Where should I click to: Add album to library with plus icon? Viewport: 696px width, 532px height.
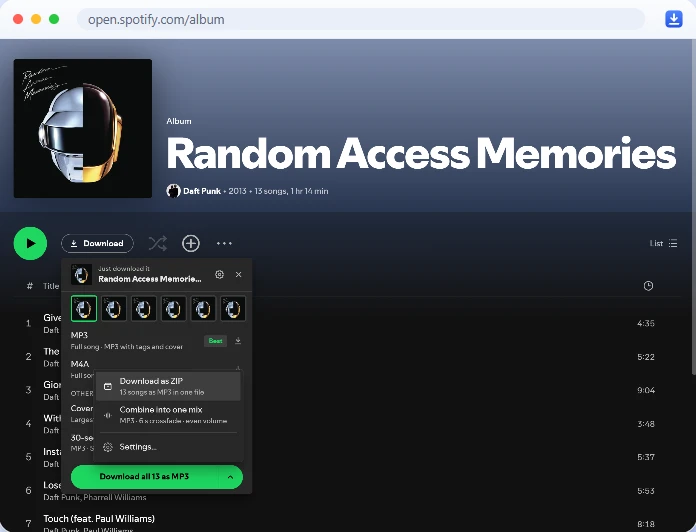191,243
